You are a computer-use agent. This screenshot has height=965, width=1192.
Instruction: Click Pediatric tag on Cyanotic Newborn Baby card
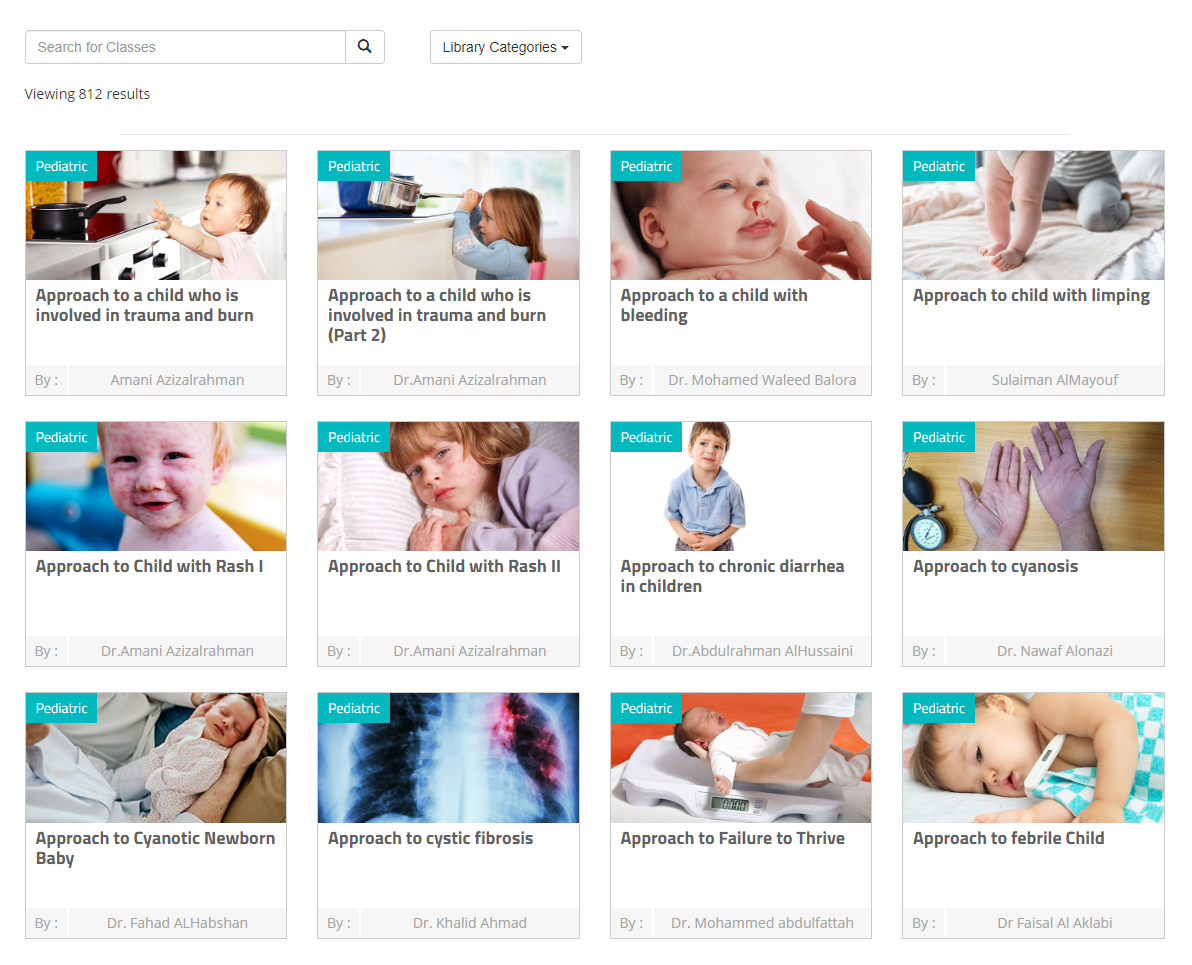pos(62,708)
